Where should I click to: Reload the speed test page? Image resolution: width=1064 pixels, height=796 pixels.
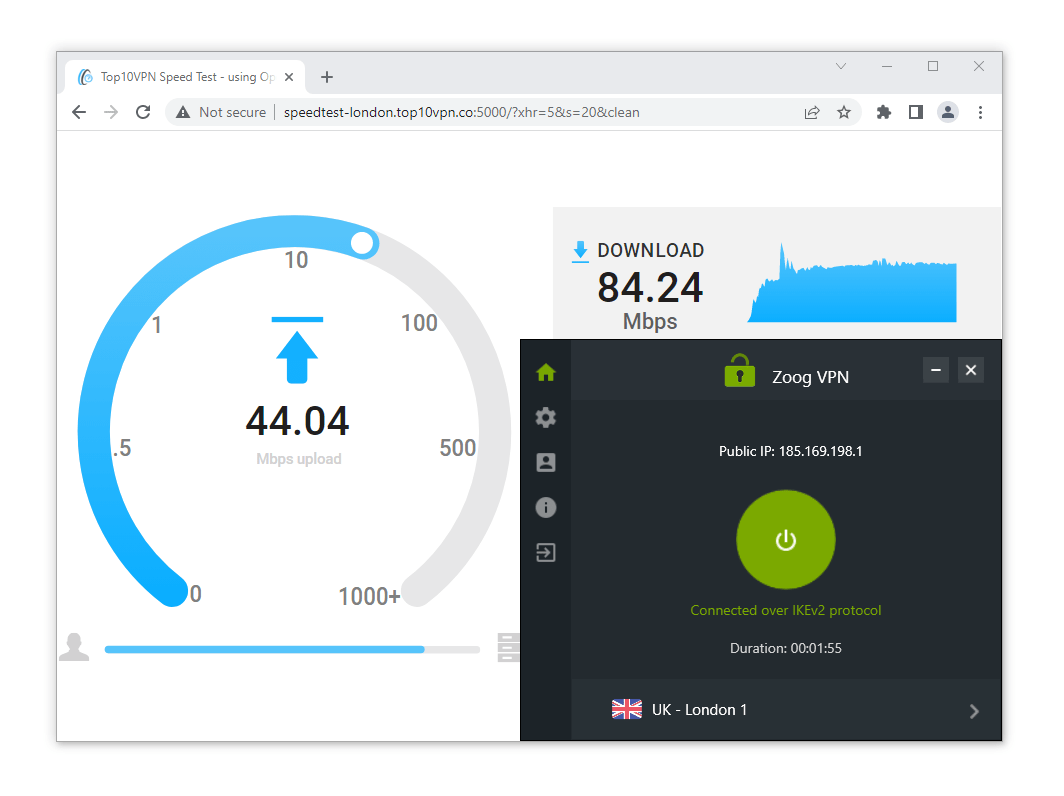[x=143, y=112]
